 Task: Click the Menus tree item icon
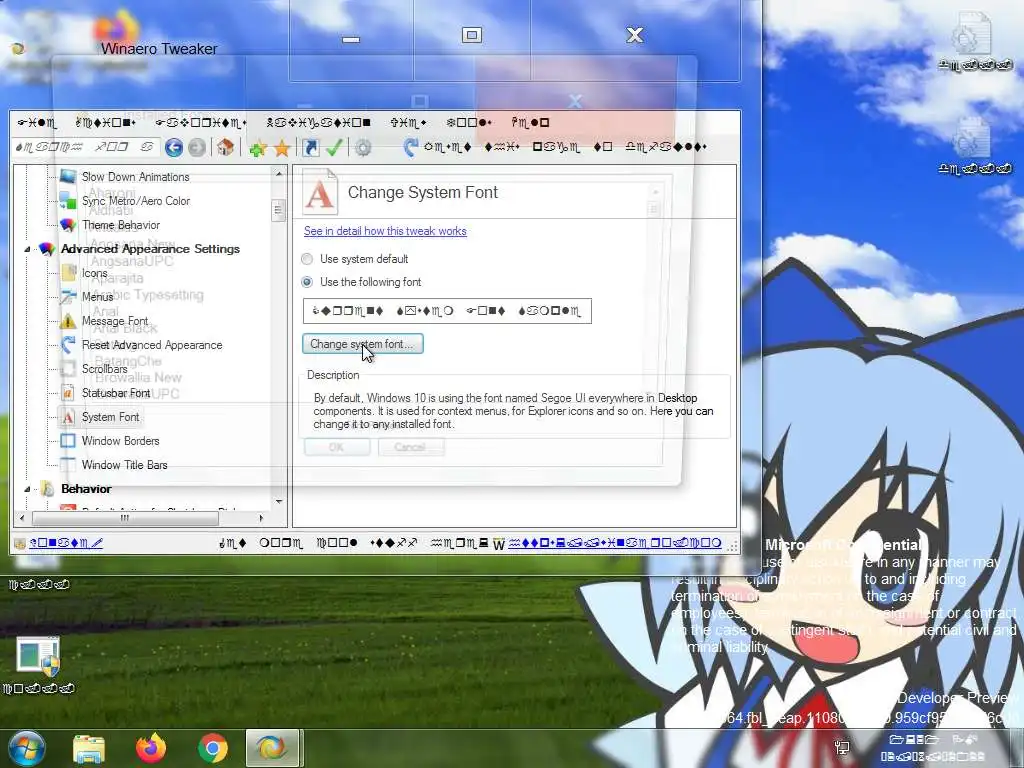[69, 297]
